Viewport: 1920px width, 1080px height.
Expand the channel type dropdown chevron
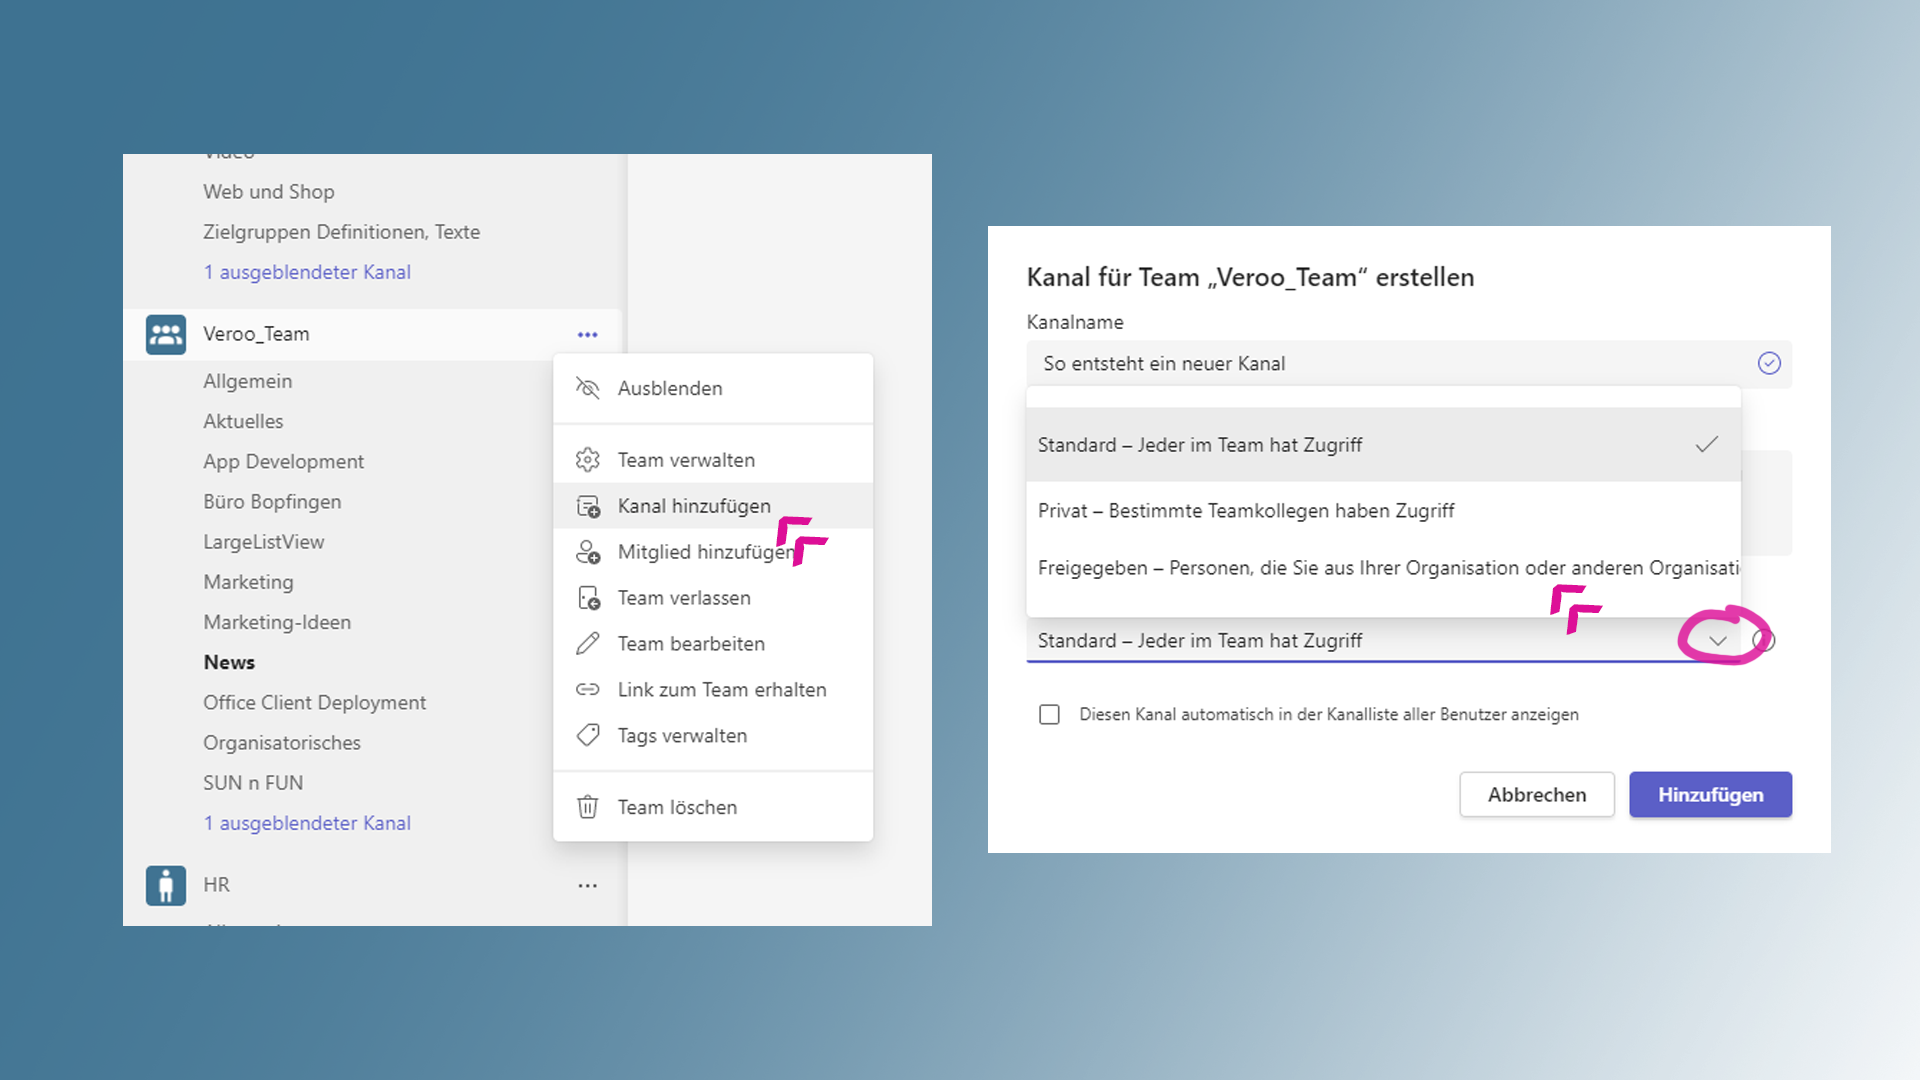[1717, 641]
